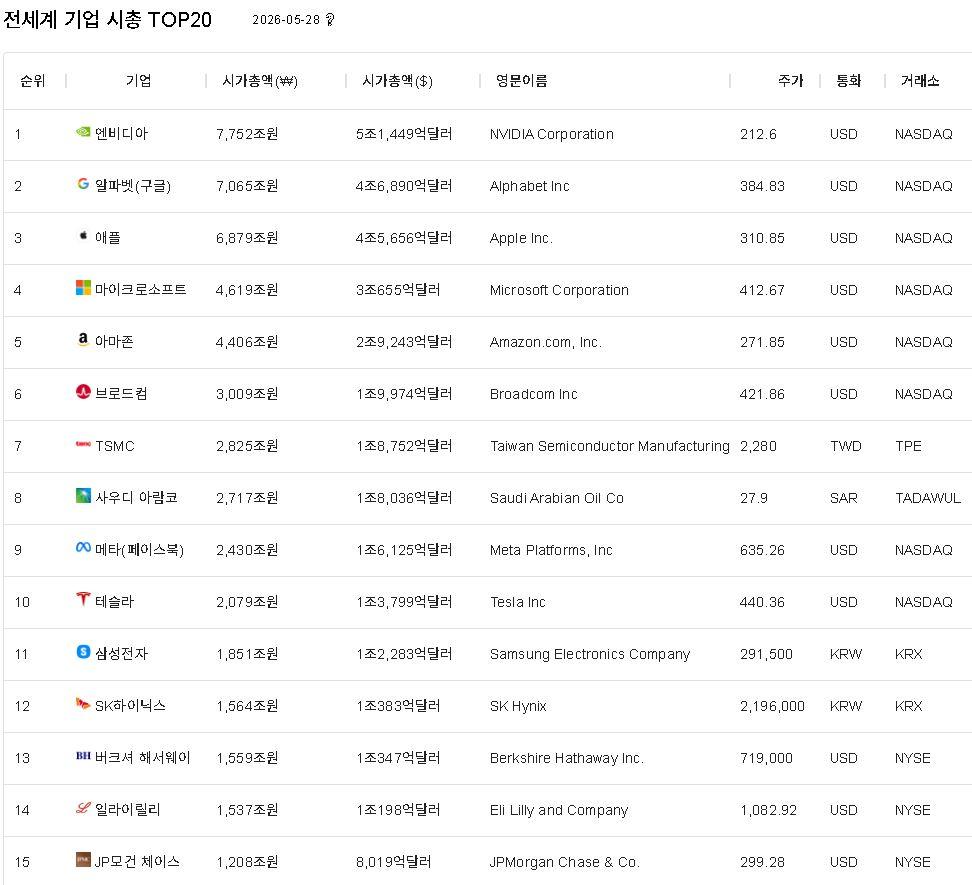This screenshot has height=885, width=972.
Task: Click 'Taiwan Semiconductor Manufacturing' text
Action: tap(610, 446)
